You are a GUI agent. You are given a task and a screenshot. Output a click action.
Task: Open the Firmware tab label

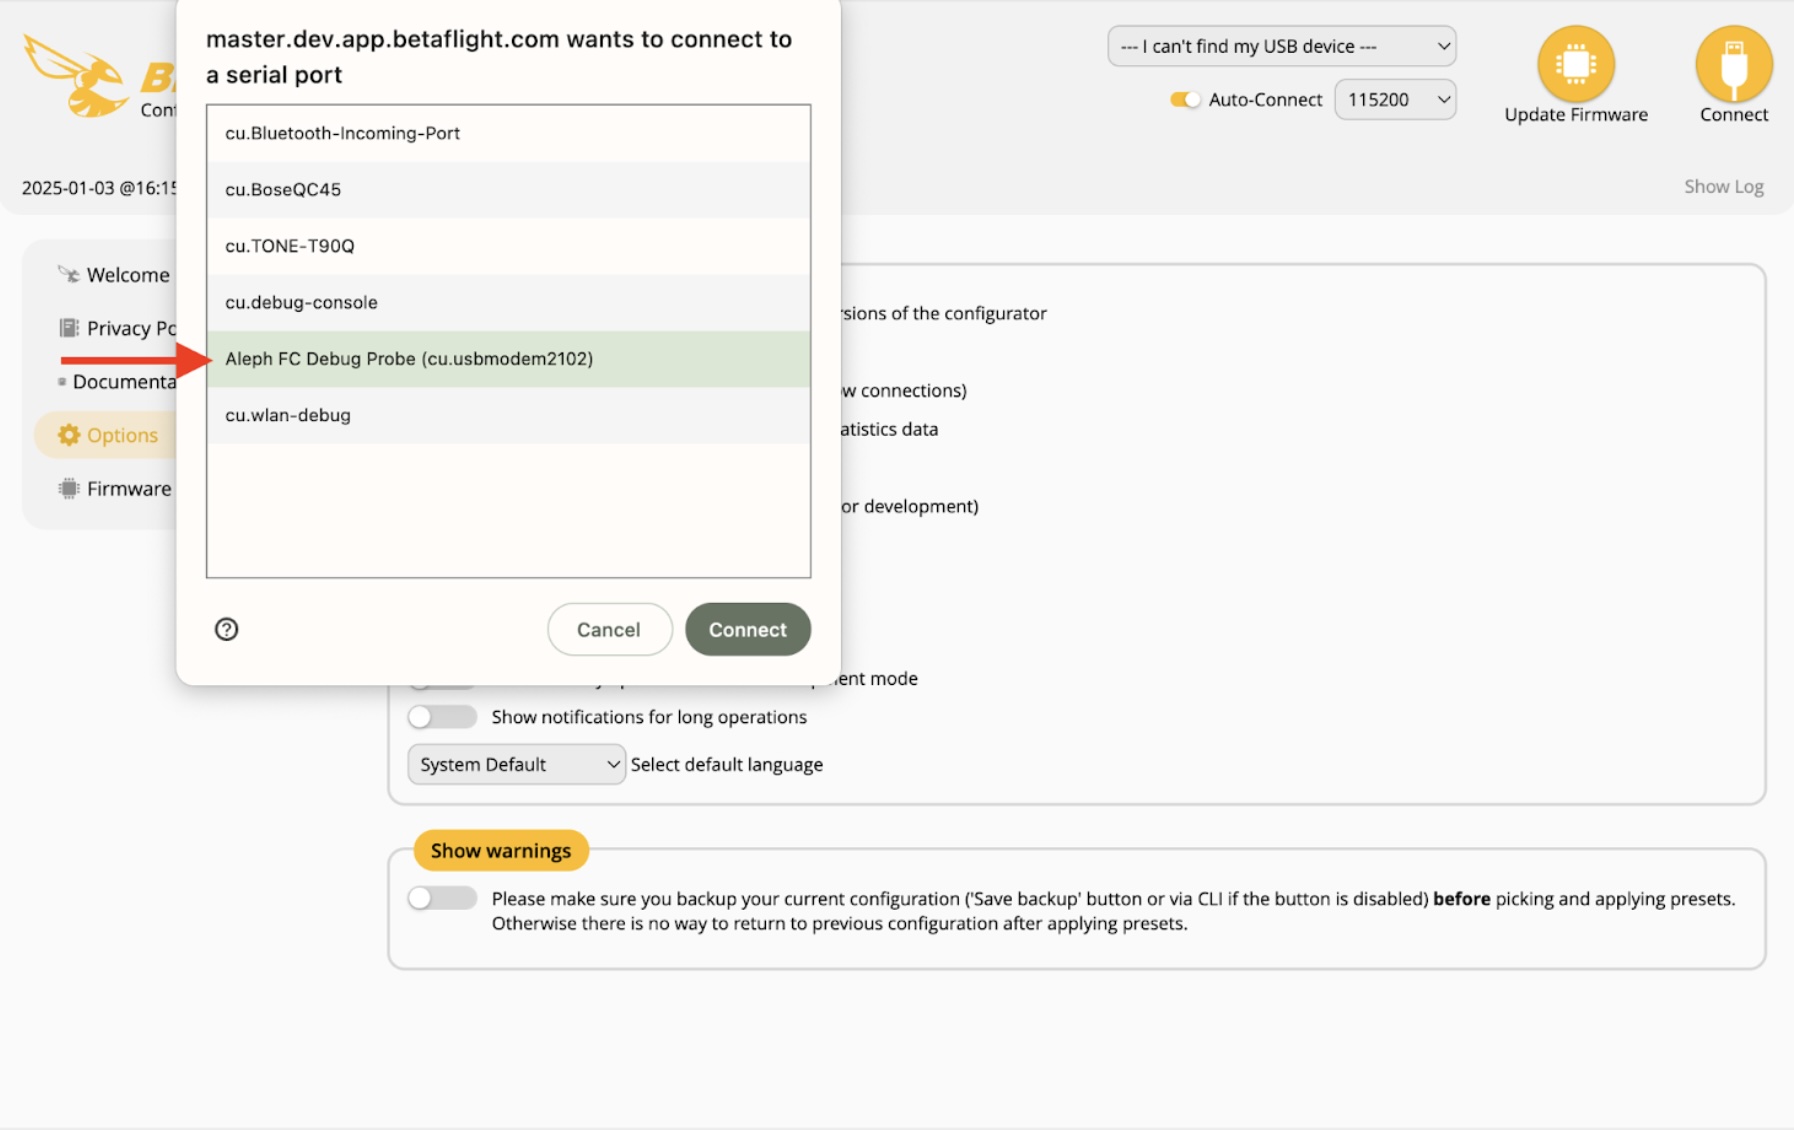coord(129,488)
